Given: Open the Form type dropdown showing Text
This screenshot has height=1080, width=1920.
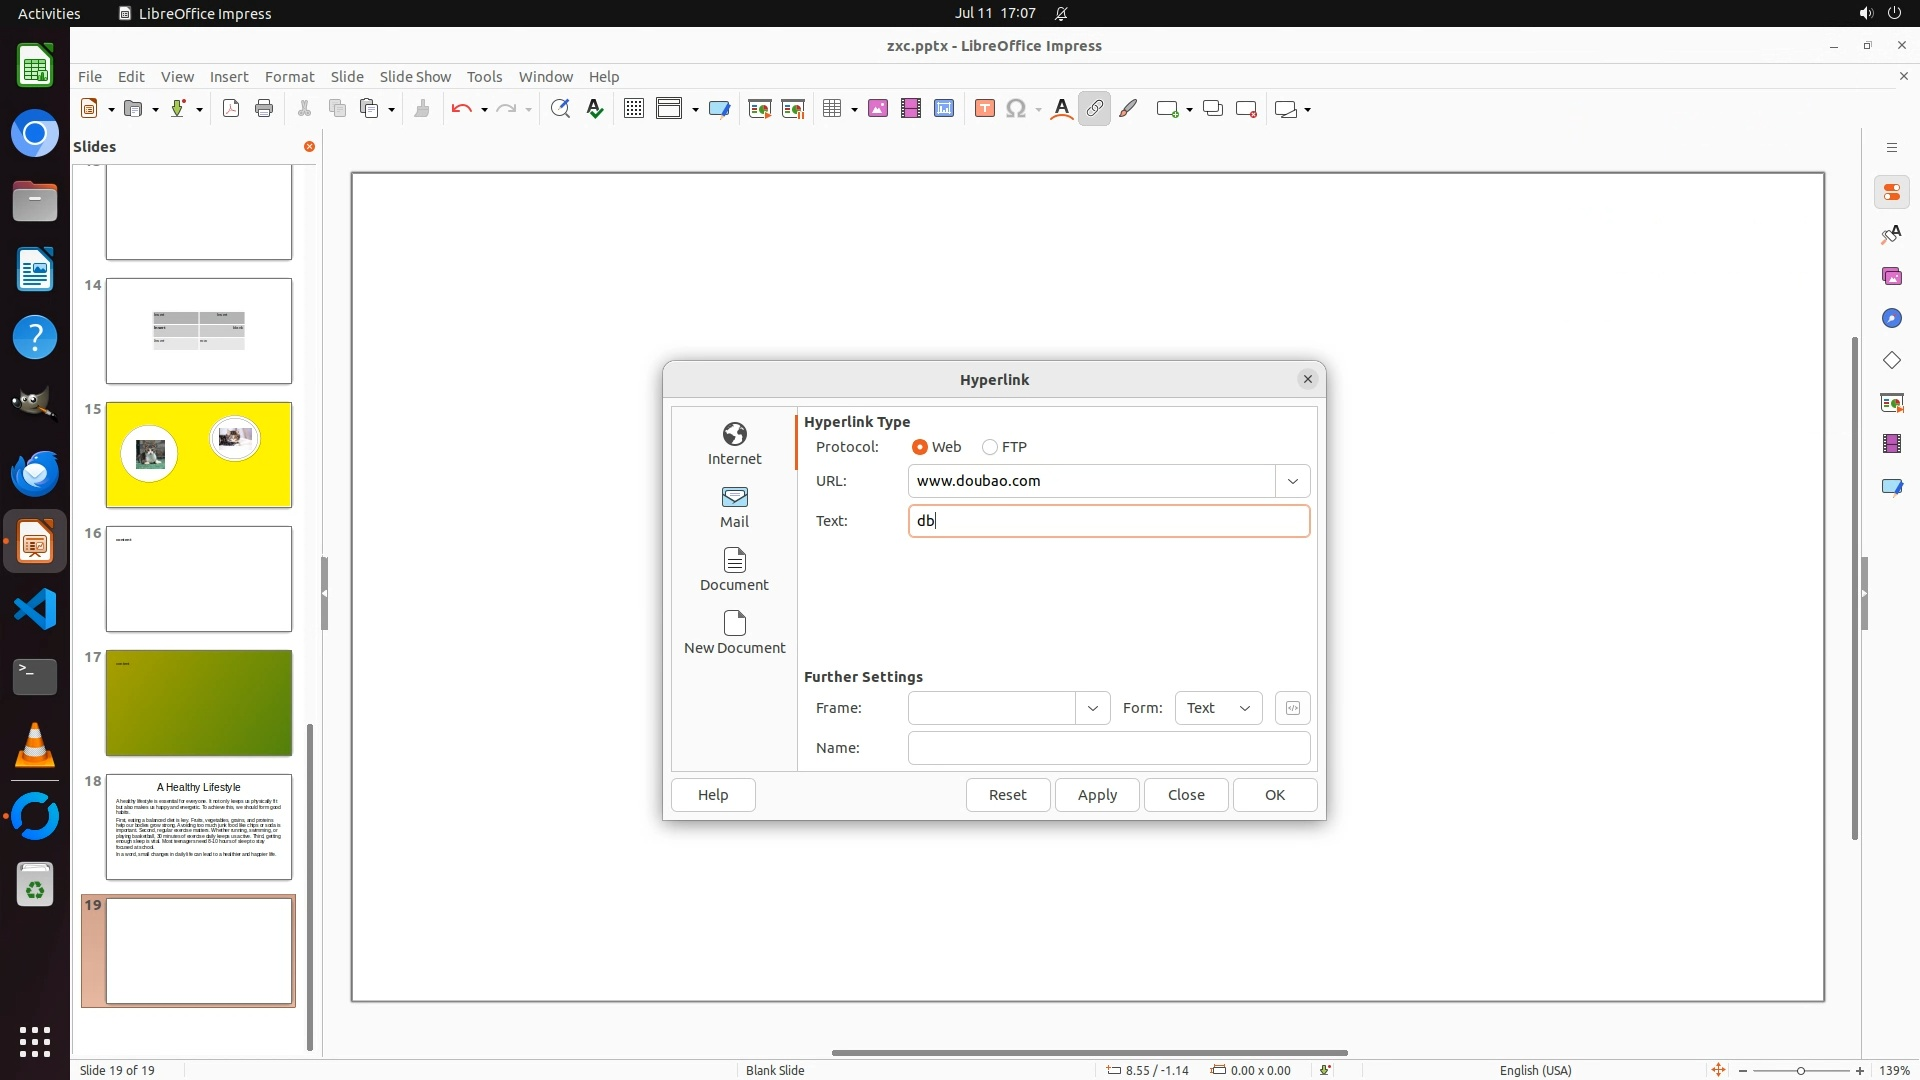Looking at the screenshot, I should pyautogui.click(x=1218, y=708).
